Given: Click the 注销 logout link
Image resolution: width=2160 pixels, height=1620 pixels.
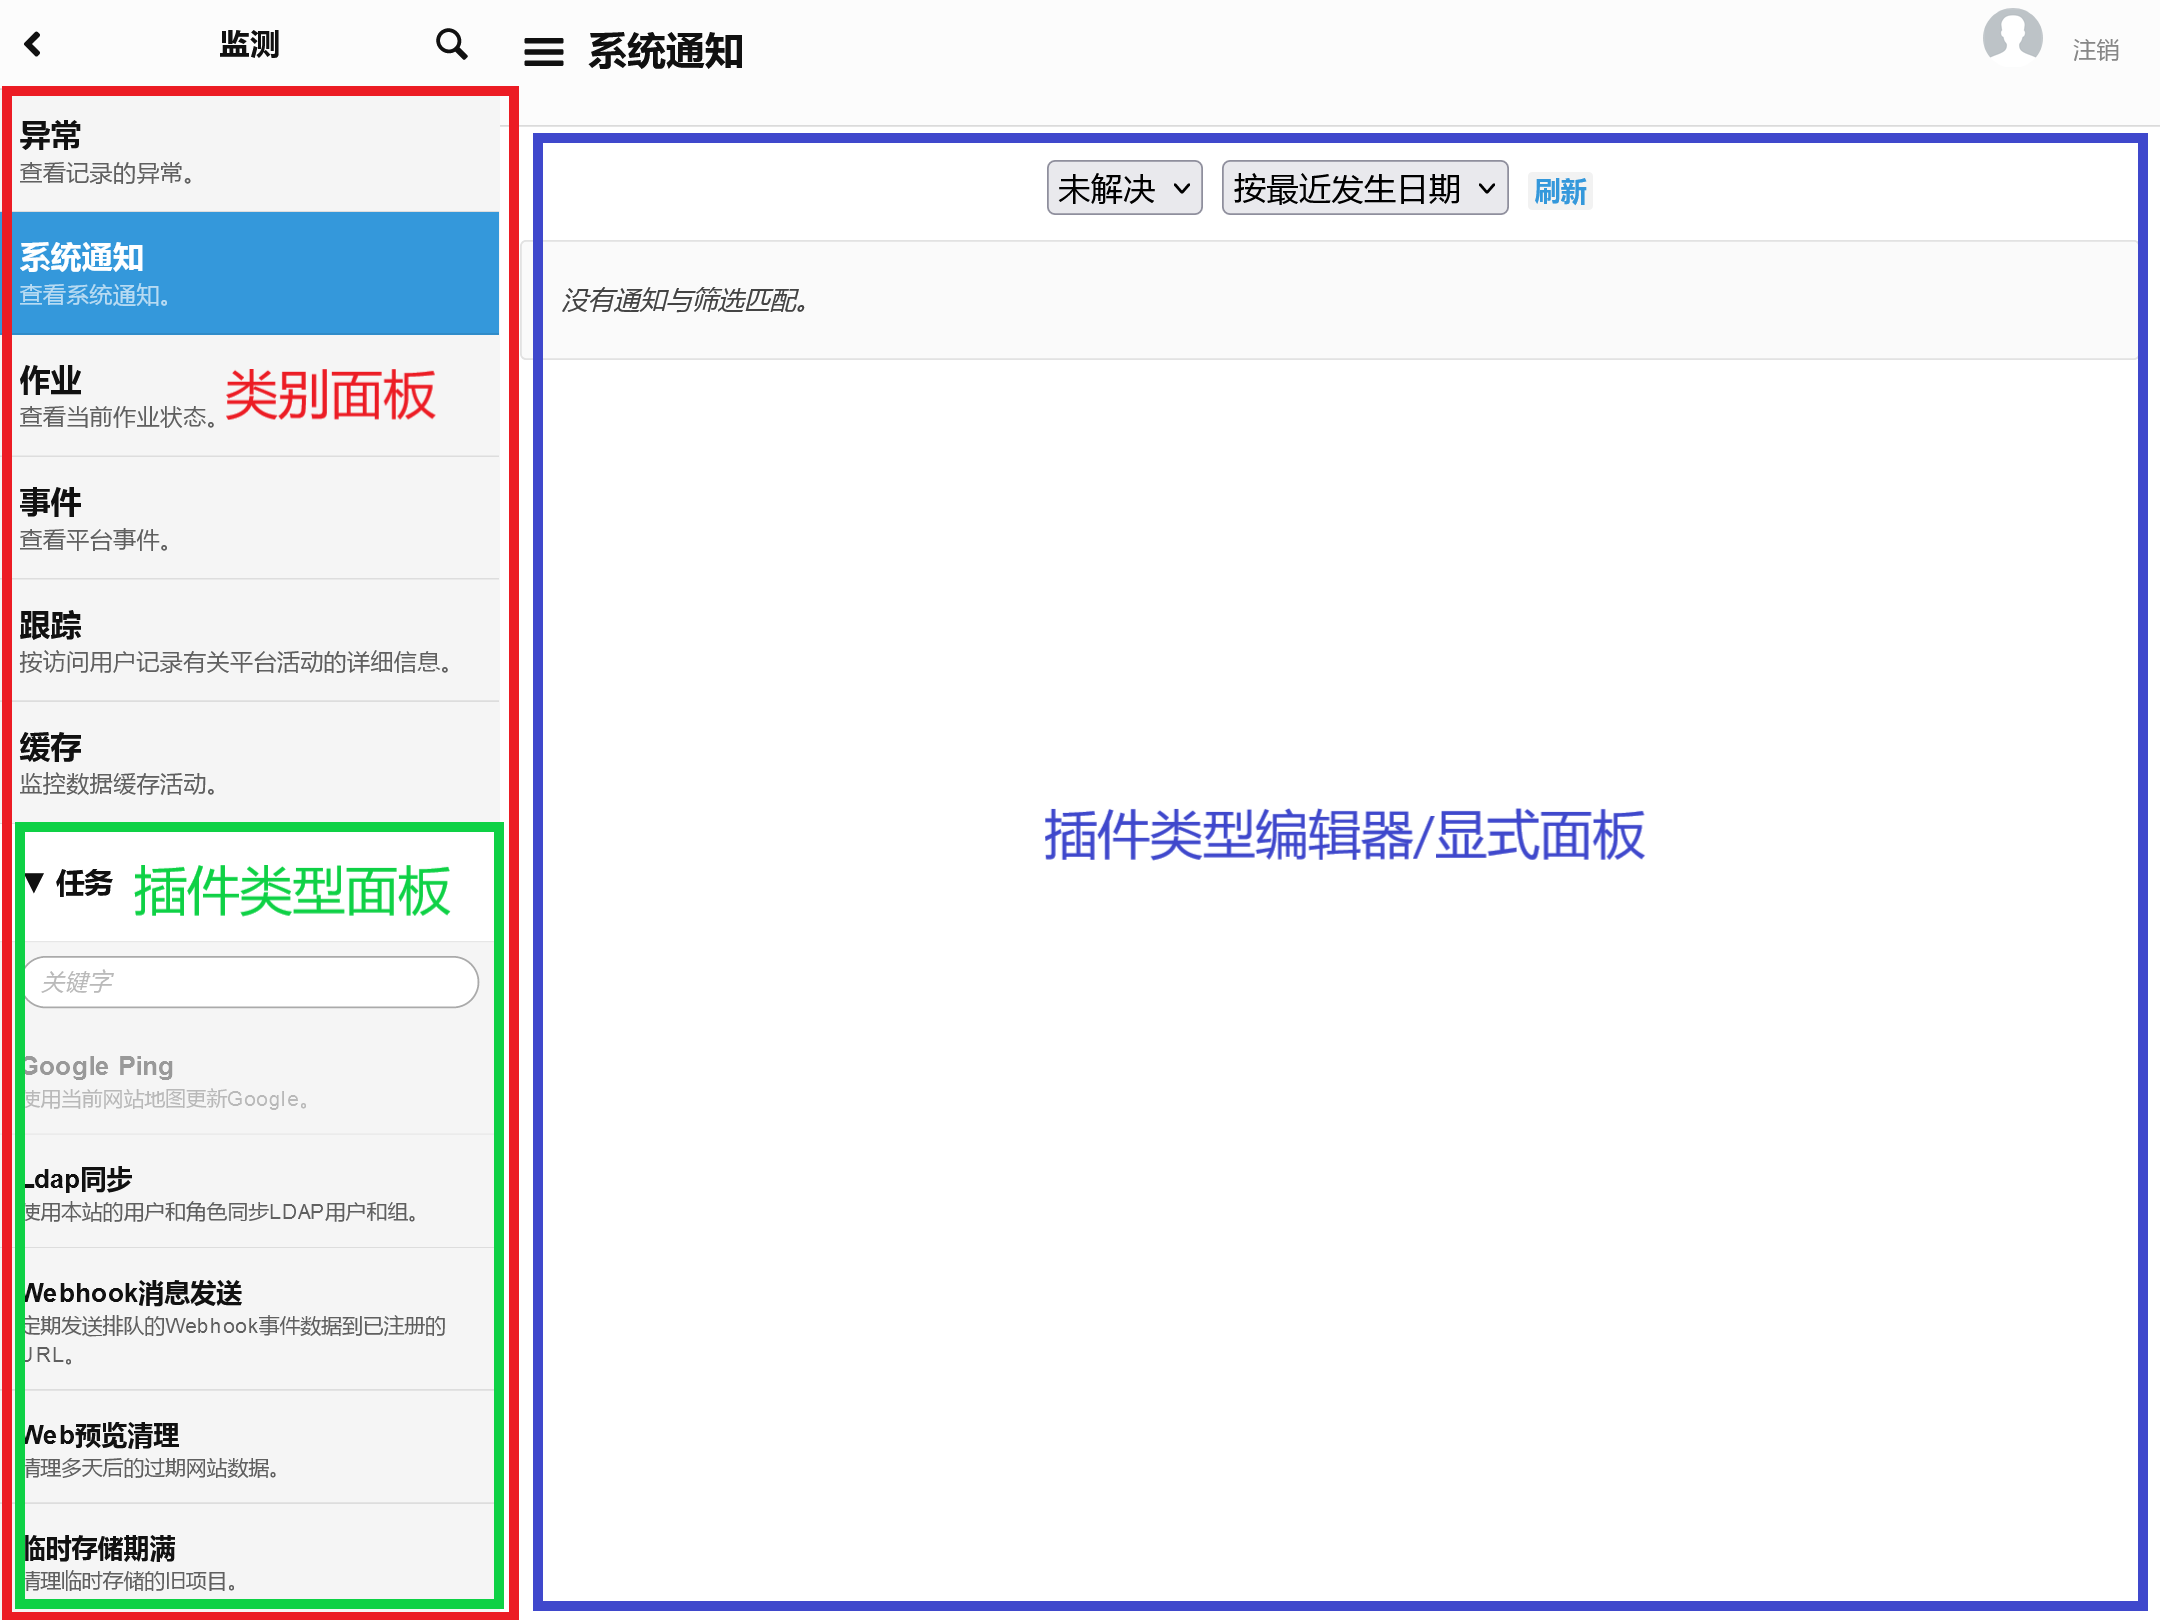Looking at the screenshot, I should (x=2095, y=50).
